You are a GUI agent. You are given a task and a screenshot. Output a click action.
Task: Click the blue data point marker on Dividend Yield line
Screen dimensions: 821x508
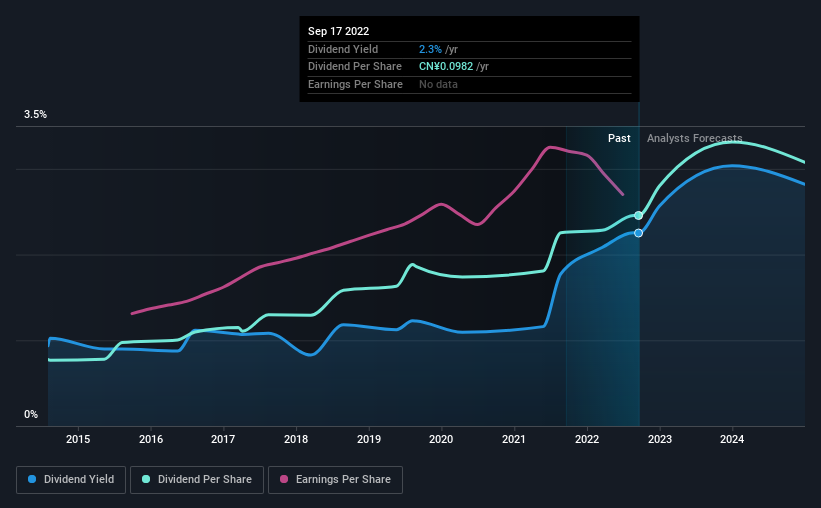point(638,233)
